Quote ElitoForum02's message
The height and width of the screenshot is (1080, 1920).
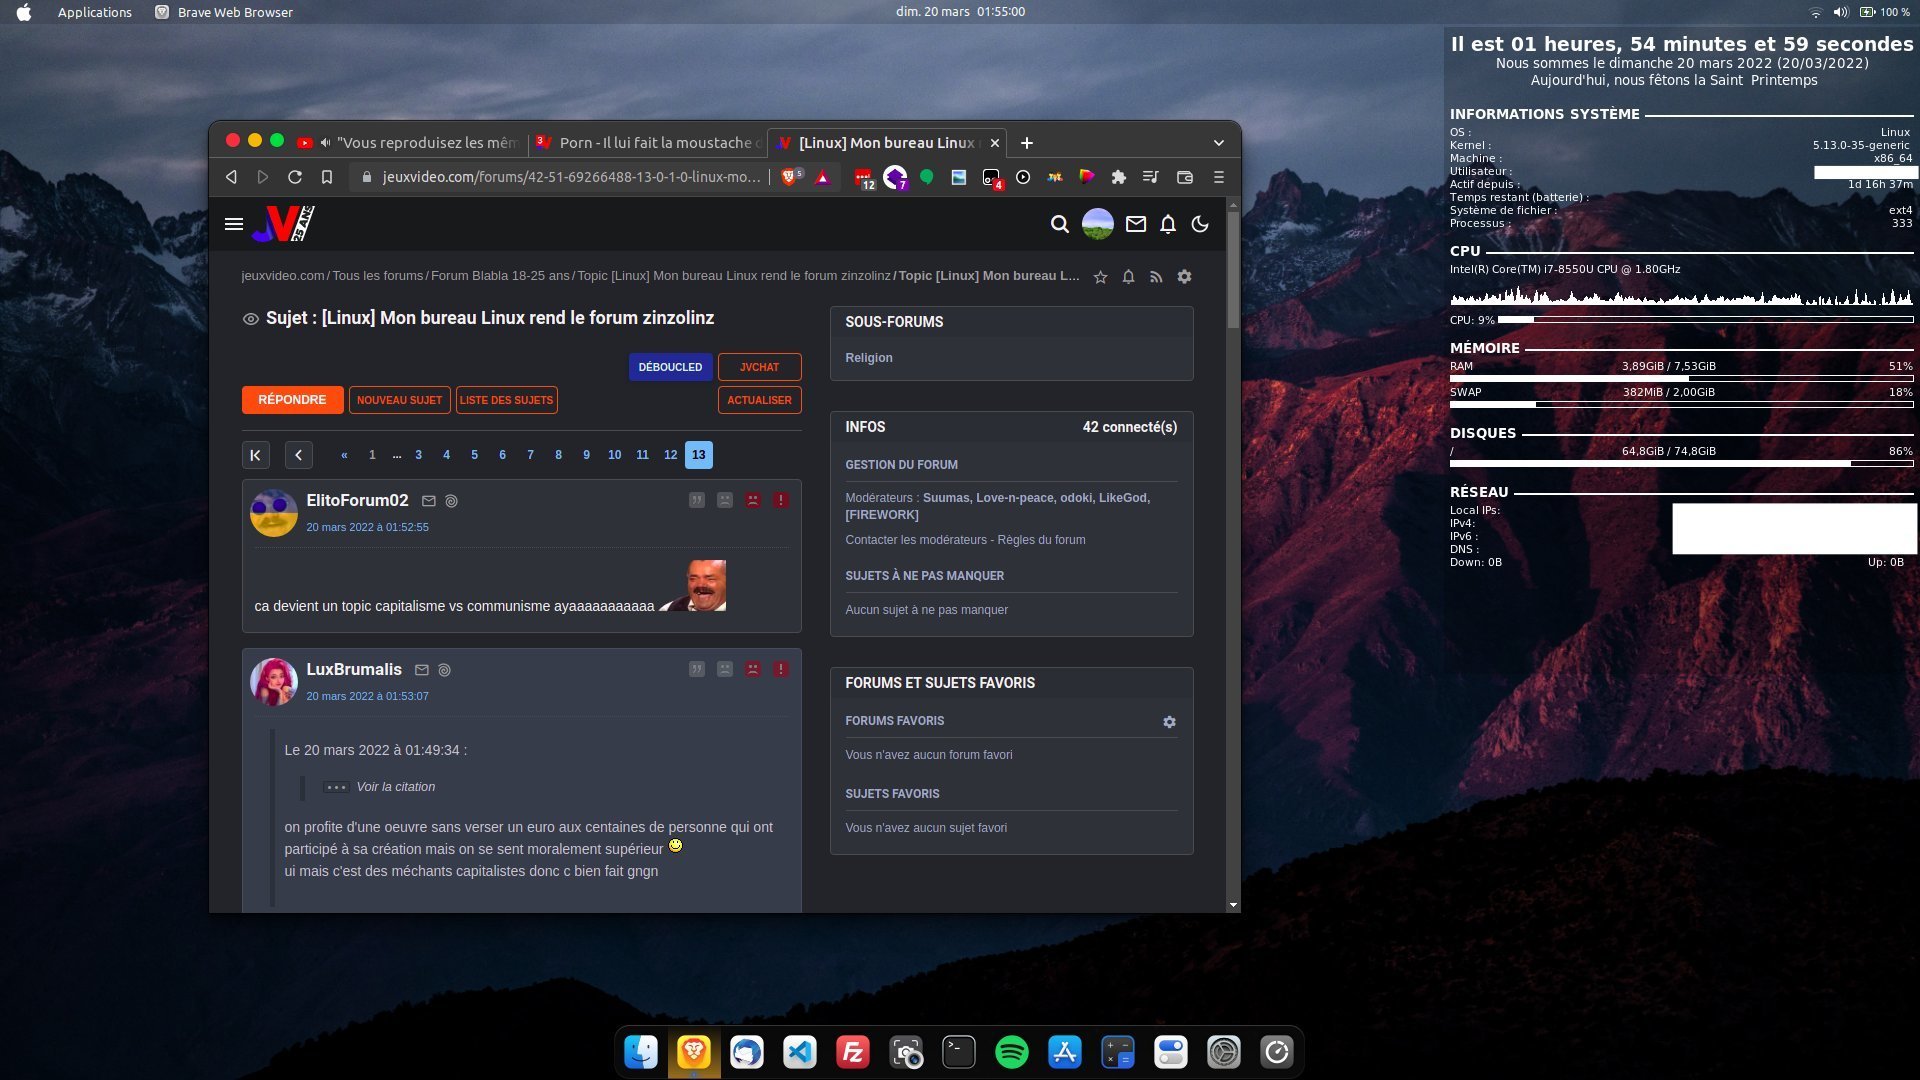[697, 500]
